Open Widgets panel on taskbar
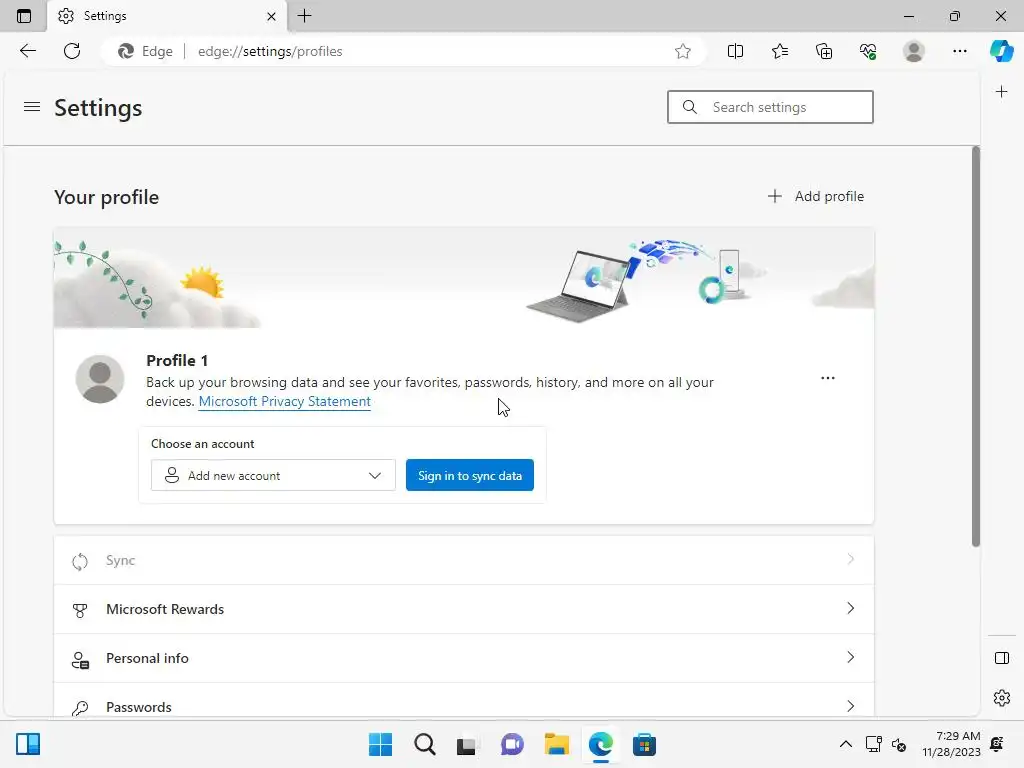Viewport: 1024px width, 768px height. coord(28,744)
